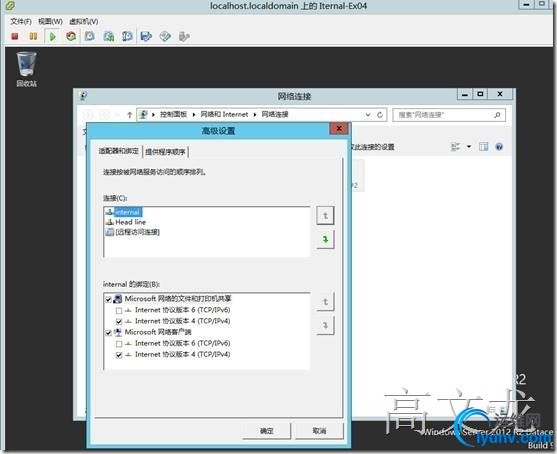Change view layout icon in Network Connections

pyautogui.click(x=455, y=147)
